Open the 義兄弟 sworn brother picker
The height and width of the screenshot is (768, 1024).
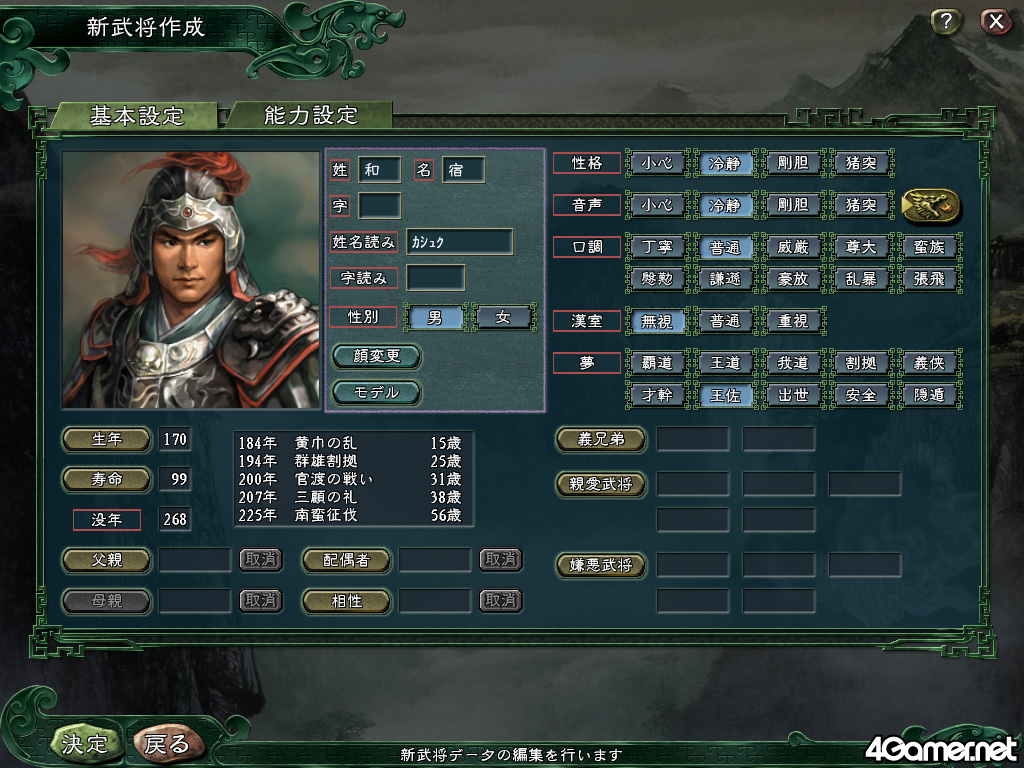click(601, 440)
